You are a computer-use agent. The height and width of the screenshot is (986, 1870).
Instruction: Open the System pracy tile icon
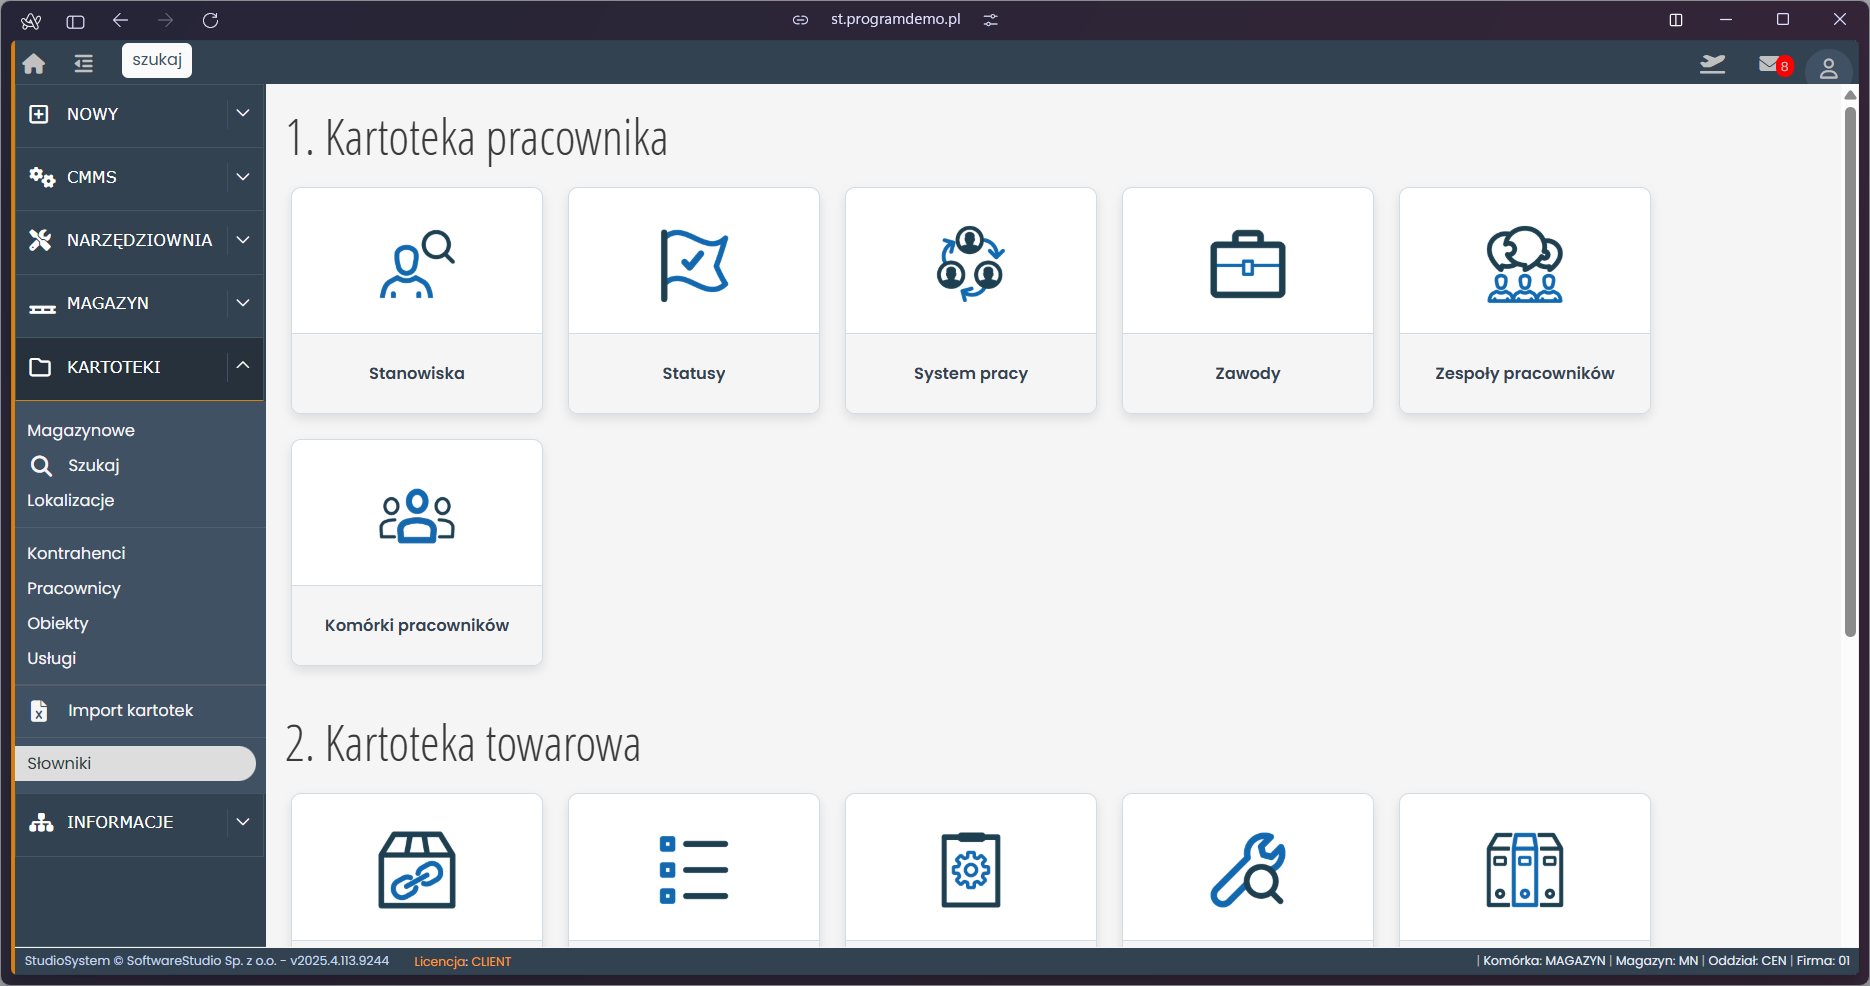[x=970, y=264]
